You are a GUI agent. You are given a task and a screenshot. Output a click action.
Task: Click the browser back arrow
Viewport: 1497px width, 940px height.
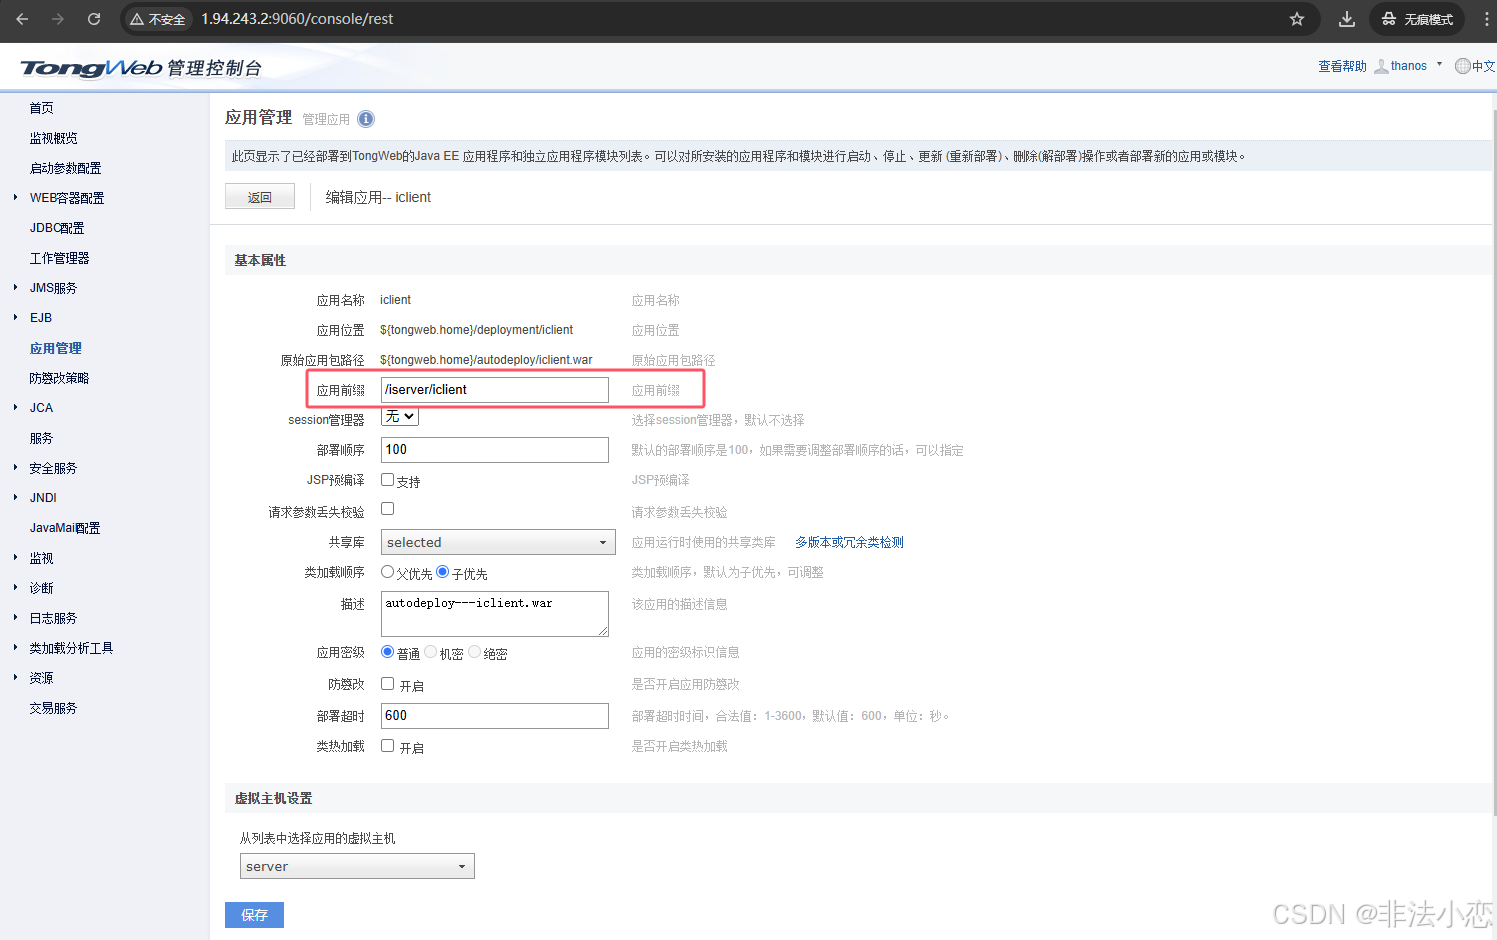tap(22, 19)
